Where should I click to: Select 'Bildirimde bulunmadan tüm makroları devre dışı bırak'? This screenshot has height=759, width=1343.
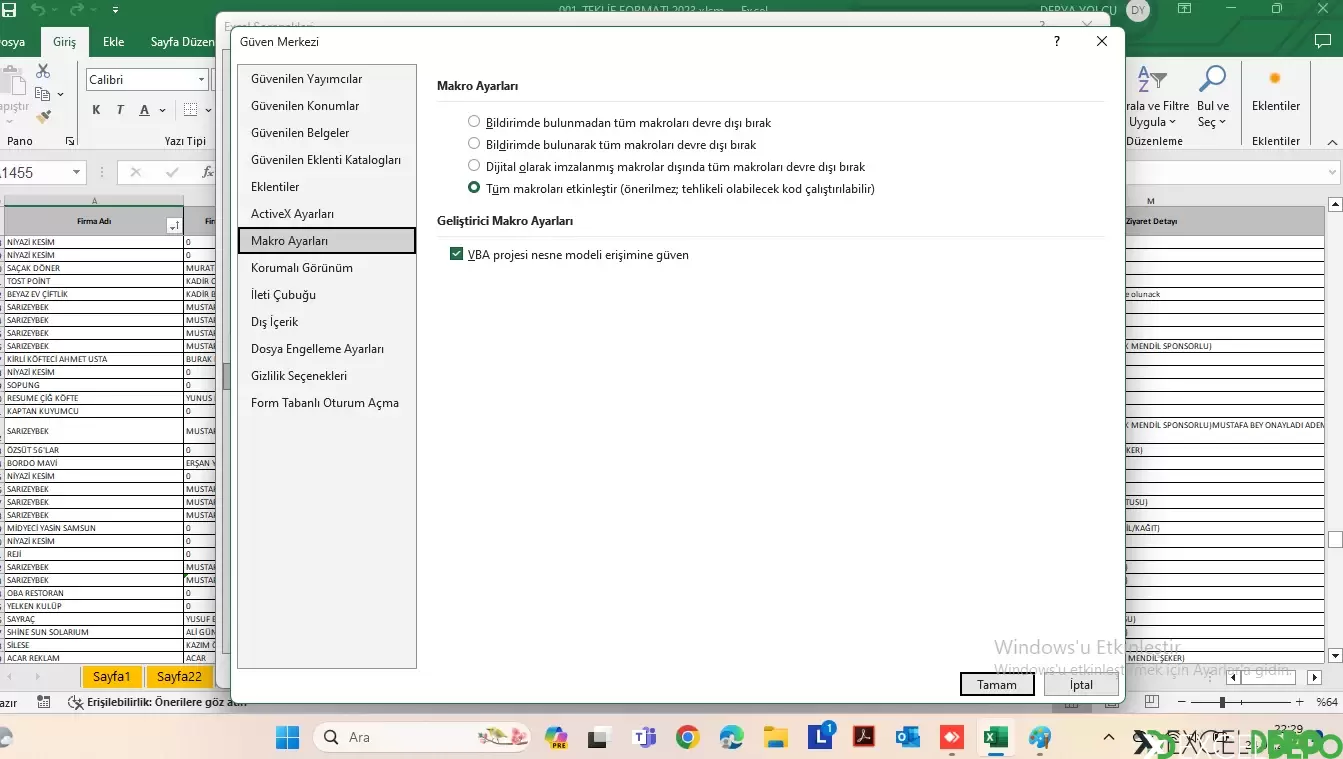(x=474, y=122)
